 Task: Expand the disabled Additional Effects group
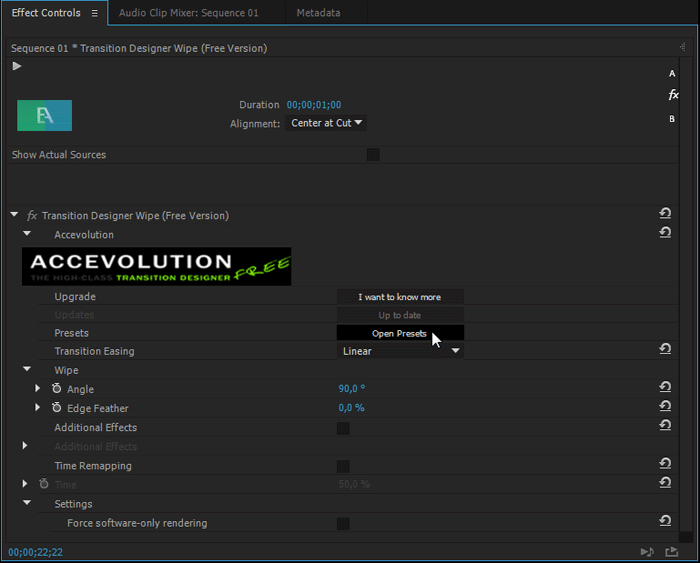pos(25,446)
